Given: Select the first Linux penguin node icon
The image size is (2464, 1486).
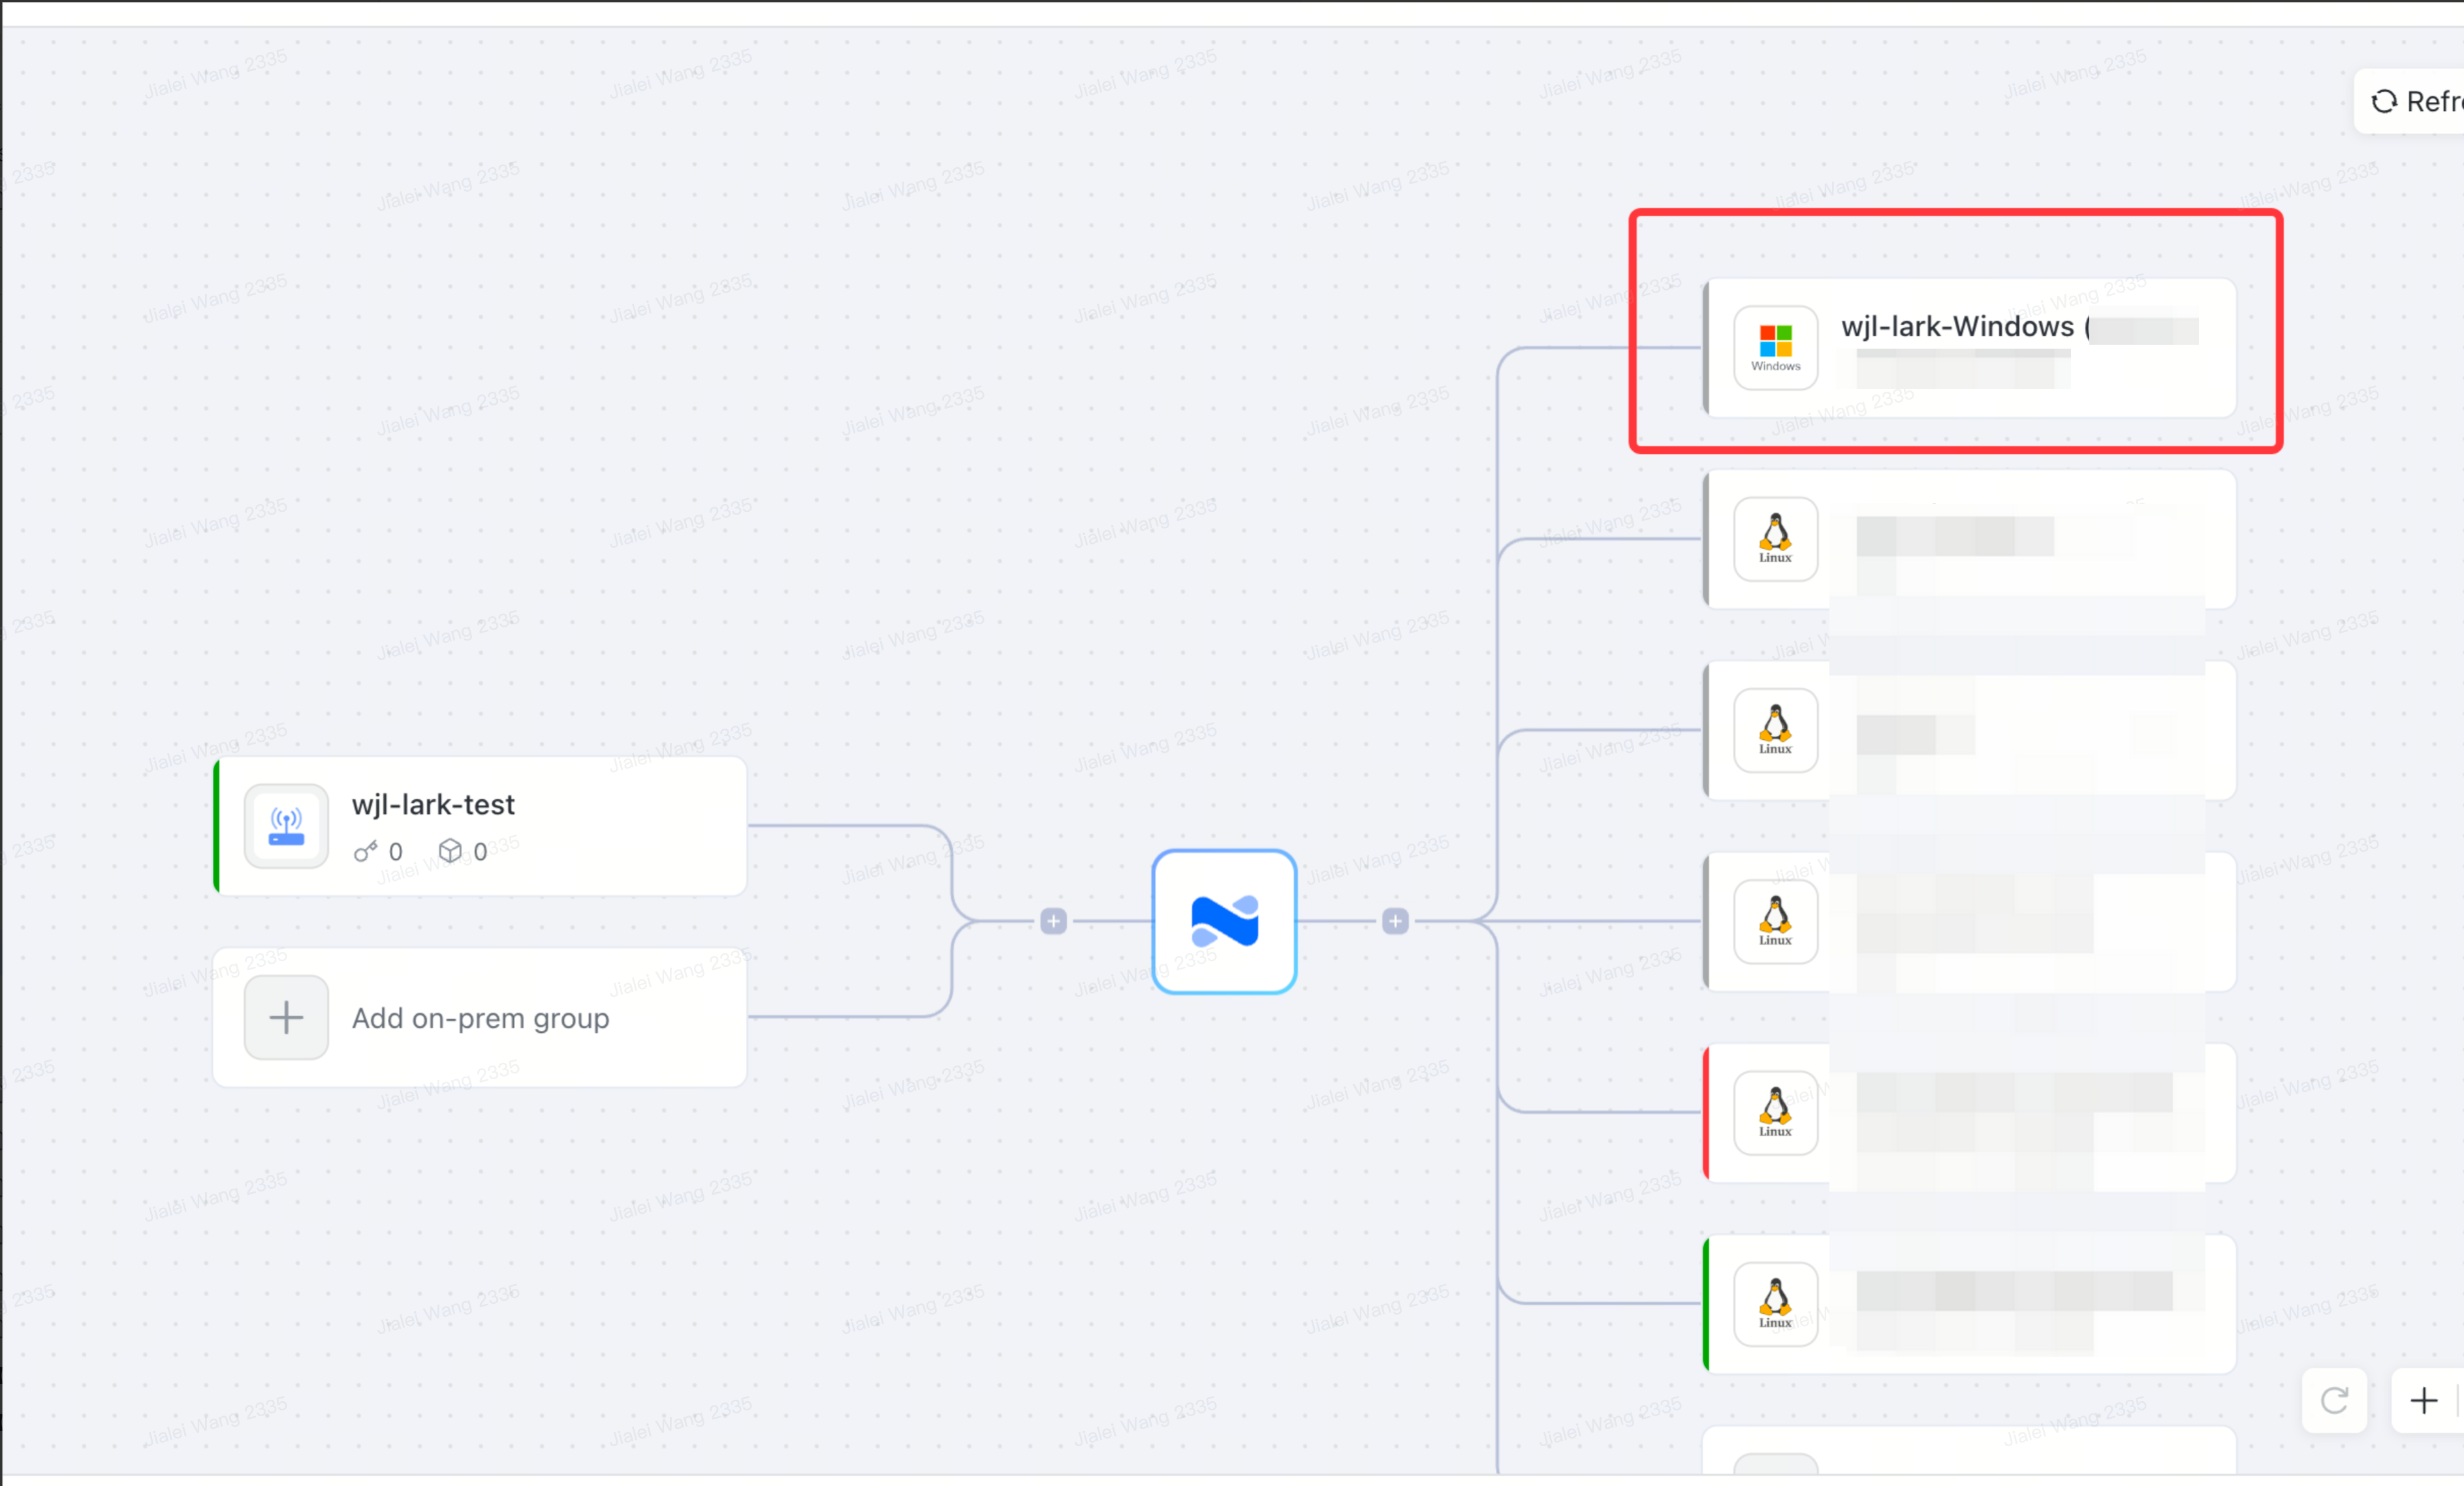Looking at the screenshot, I should 1775,539.
